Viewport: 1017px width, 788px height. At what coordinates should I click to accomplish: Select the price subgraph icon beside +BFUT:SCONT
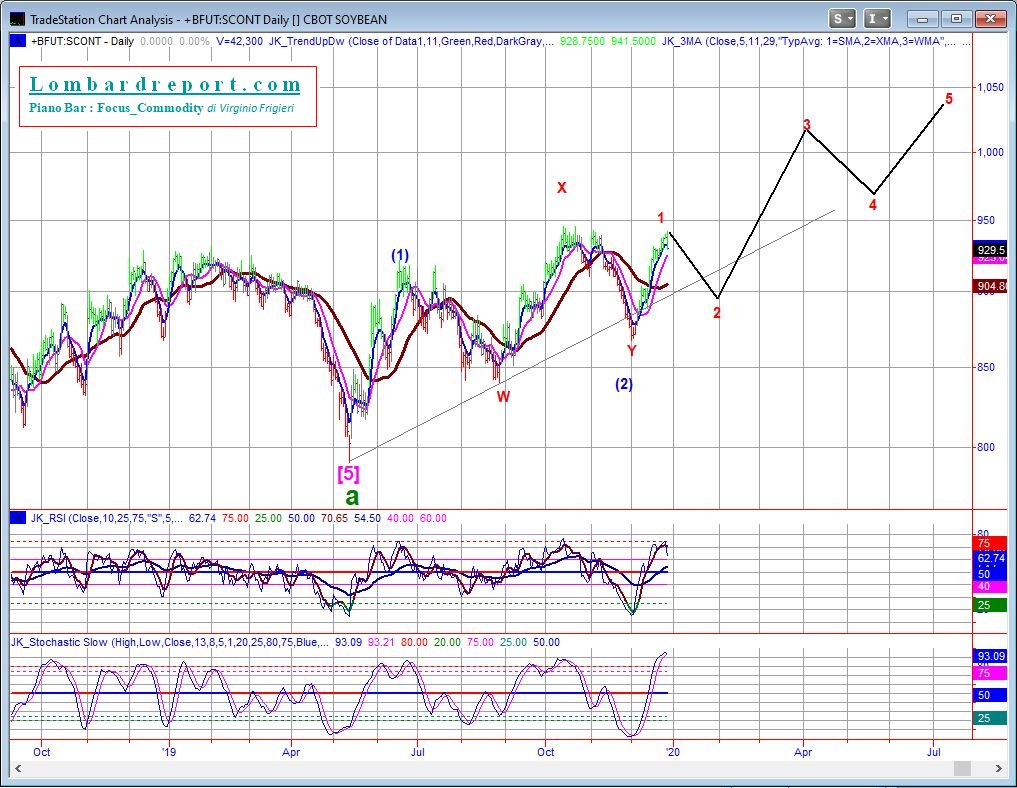(x=18, y=41)
